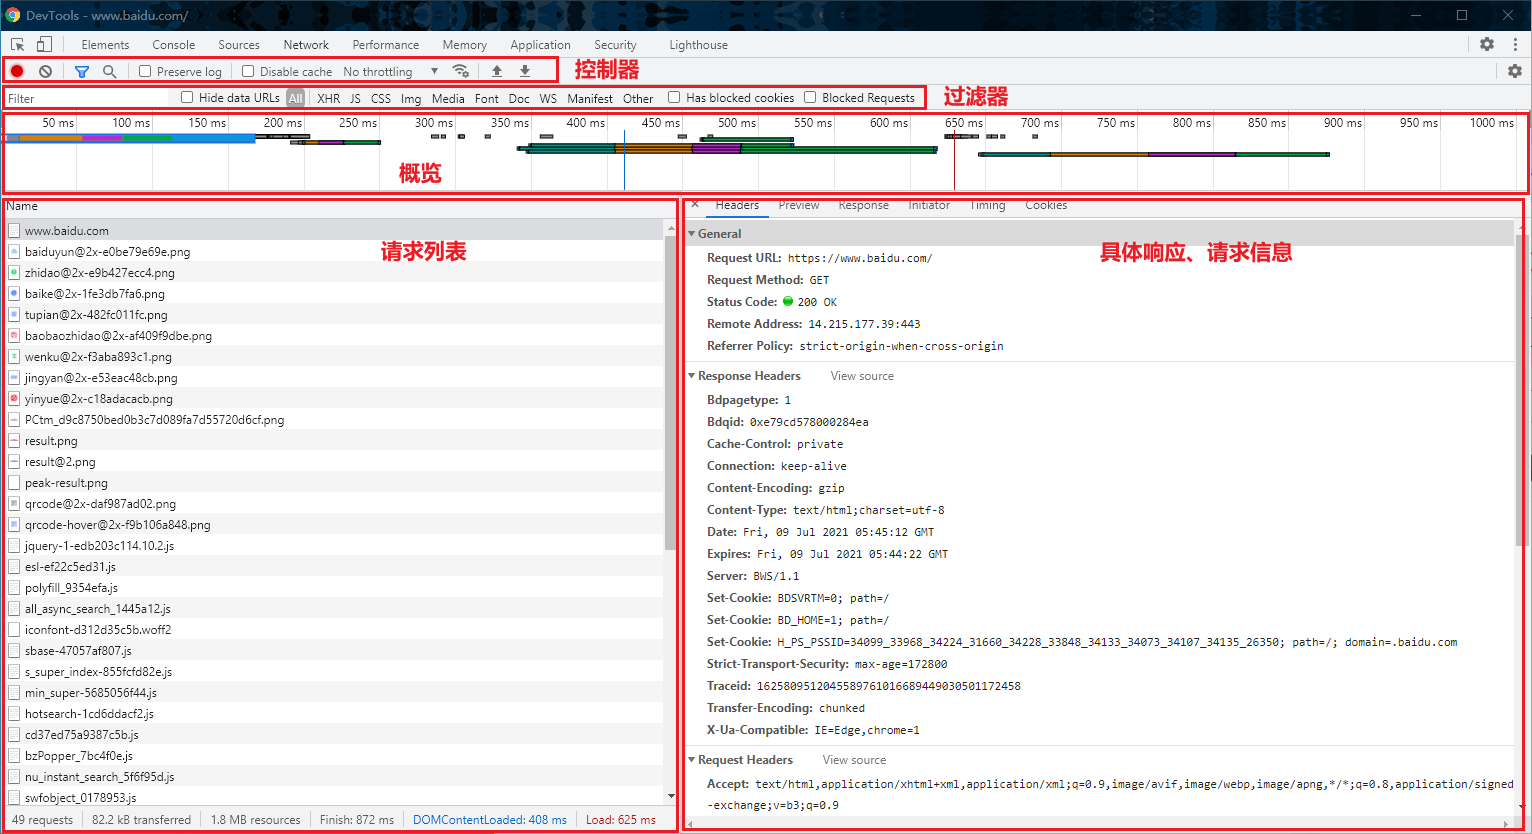Image resolution: width=1532 pixels, height=834 pixels.
Task: Click the Filter text input field
Action: [x=88, y=98]
